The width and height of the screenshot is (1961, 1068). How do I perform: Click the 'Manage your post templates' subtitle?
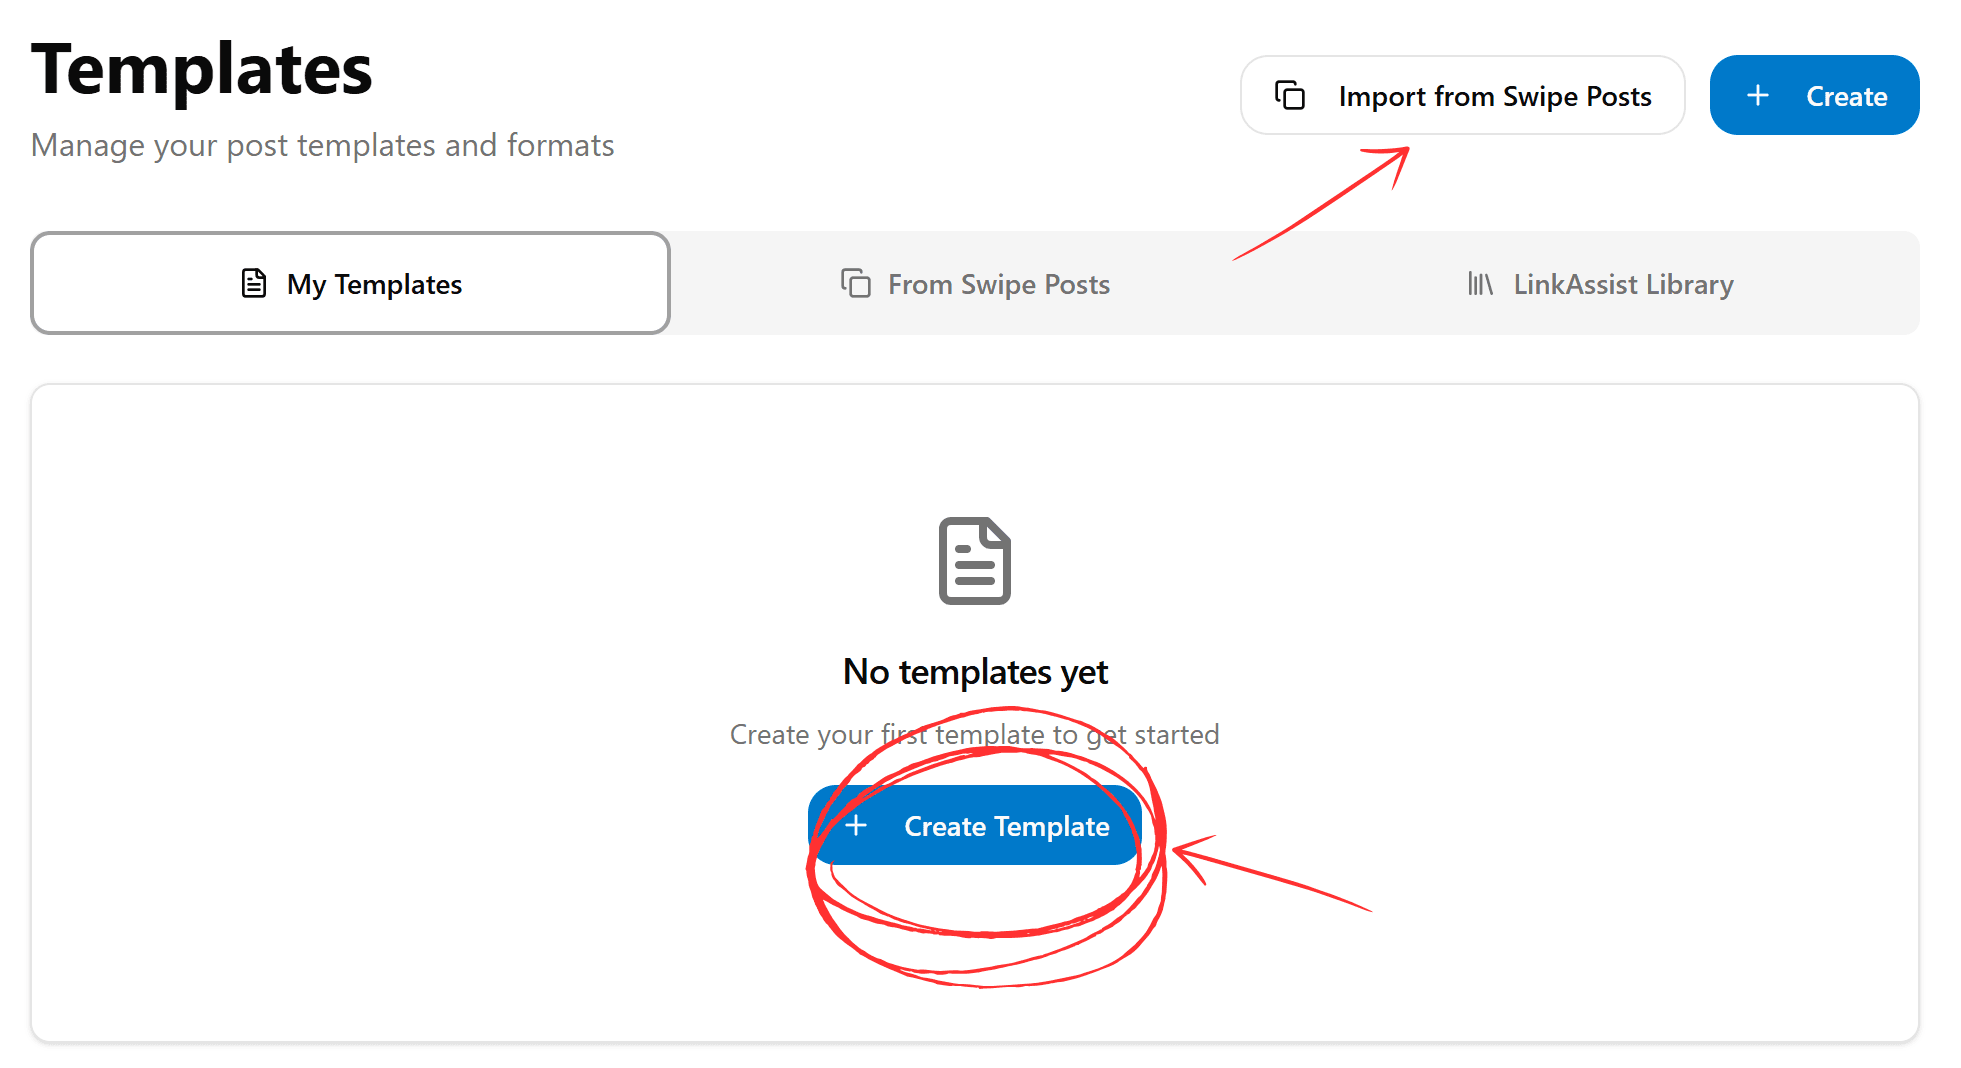point(322,145)
